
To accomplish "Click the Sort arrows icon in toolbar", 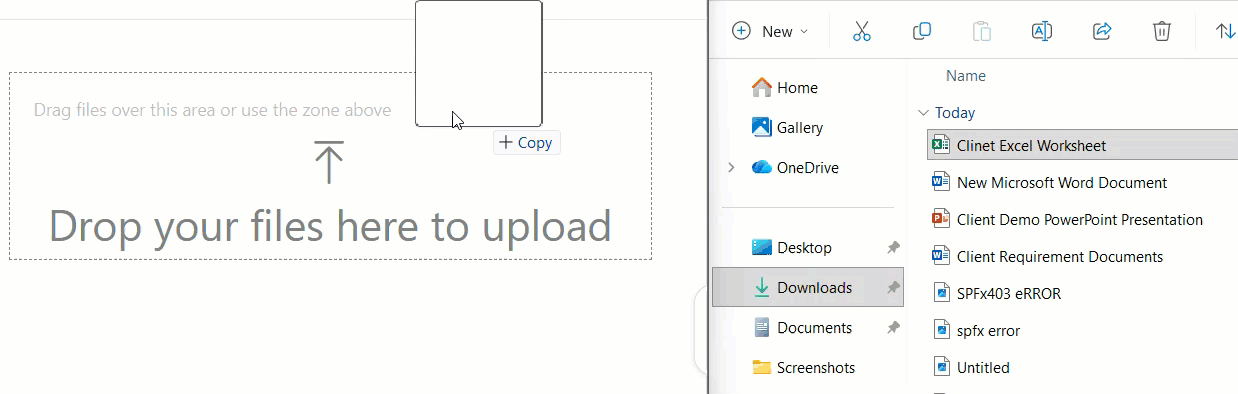I will click(1225, 31).
